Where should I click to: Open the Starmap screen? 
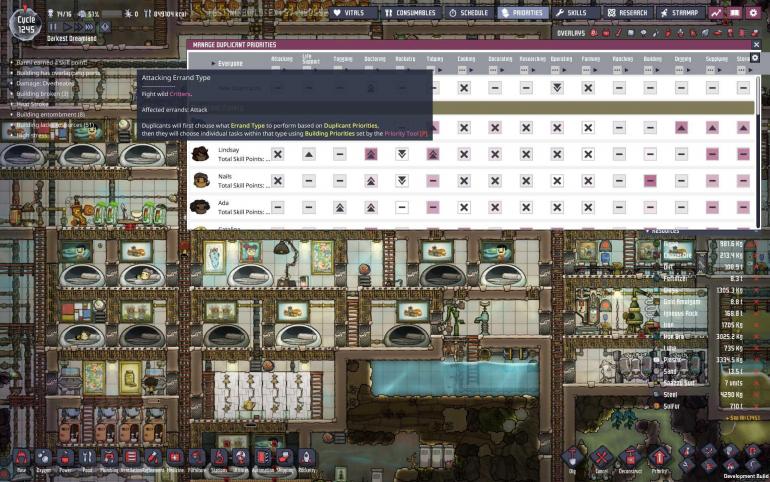click(680, 13)
